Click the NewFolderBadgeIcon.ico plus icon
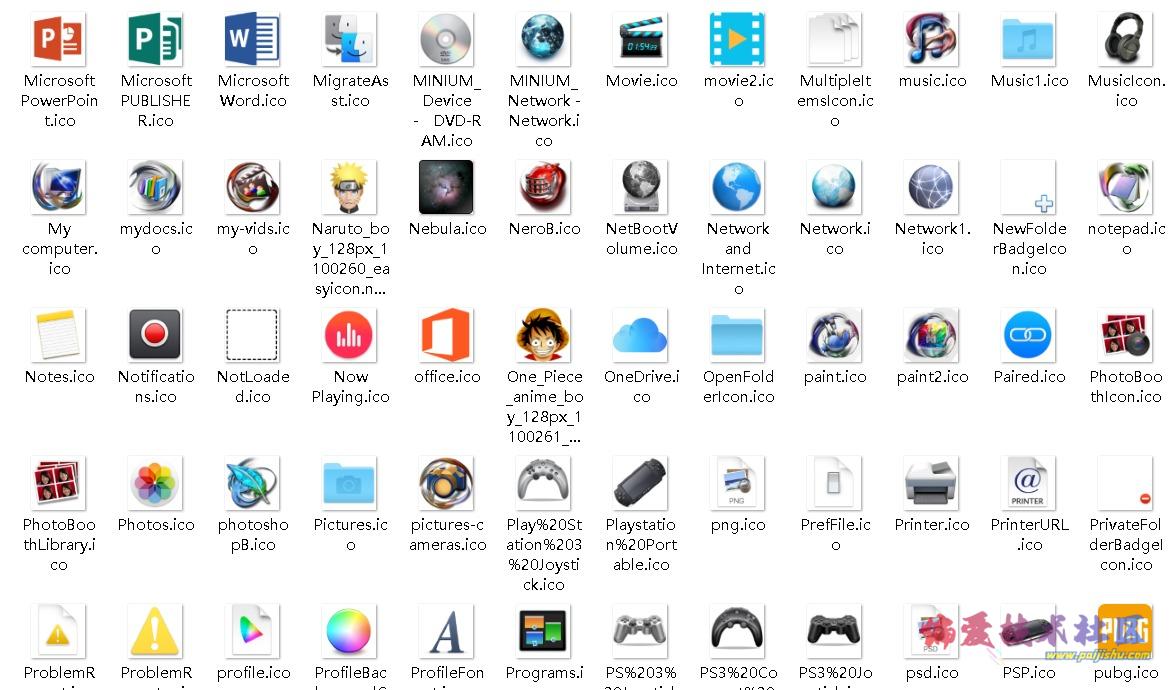Screen dimensions: 1171x690 [x=1029, y=187]
